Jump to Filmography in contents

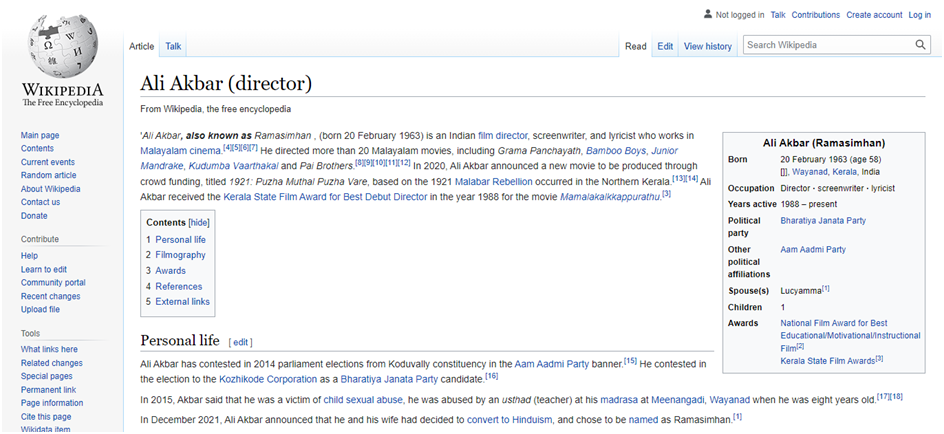[x=181, y=255]
